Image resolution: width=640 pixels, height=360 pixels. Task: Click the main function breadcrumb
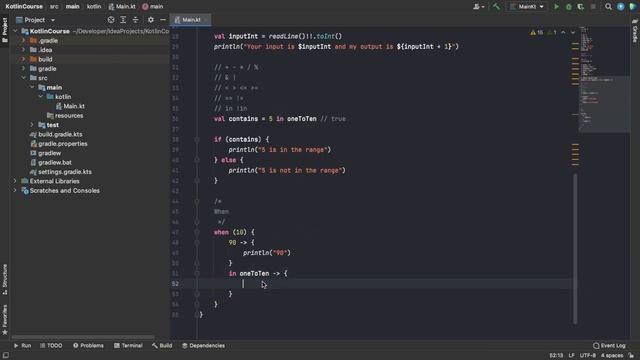coord(153,7)
